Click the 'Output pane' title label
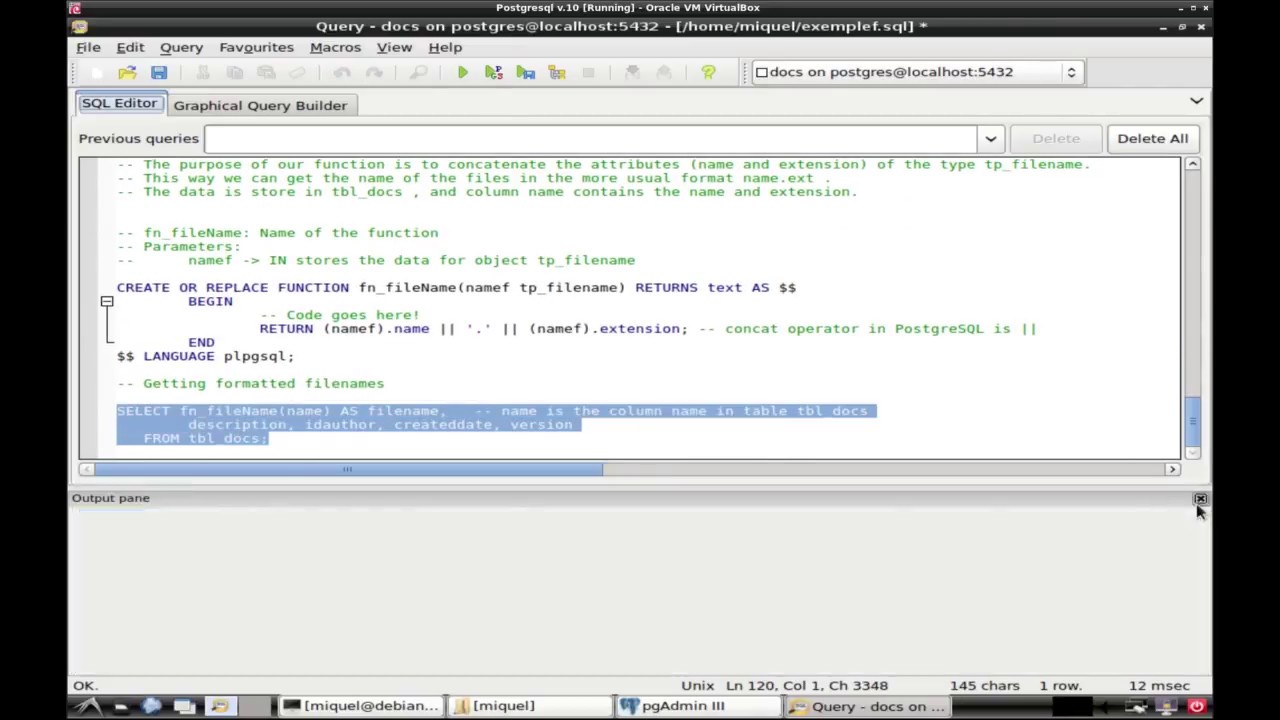The height and width of the screenshot is (720, 1280). click(110, 498)
